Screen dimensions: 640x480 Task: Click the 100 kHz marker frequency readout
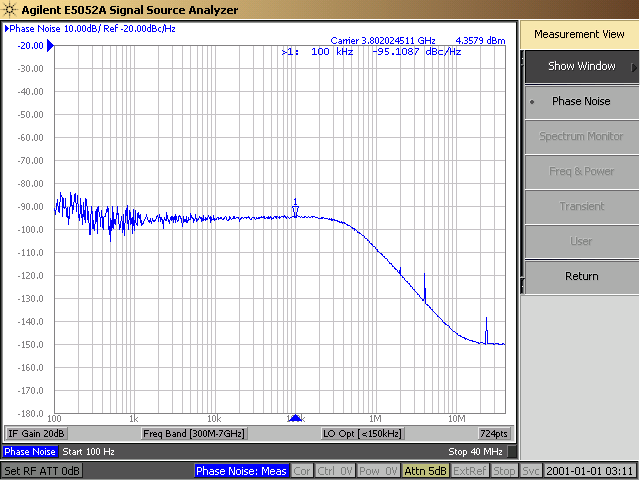click(x=332, y=52)
